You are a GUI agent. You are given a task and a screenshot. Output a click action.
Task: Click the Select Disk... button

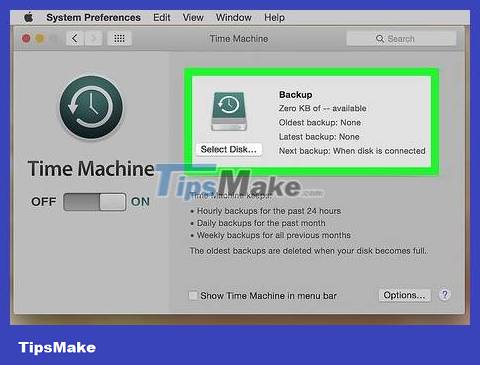229,149
